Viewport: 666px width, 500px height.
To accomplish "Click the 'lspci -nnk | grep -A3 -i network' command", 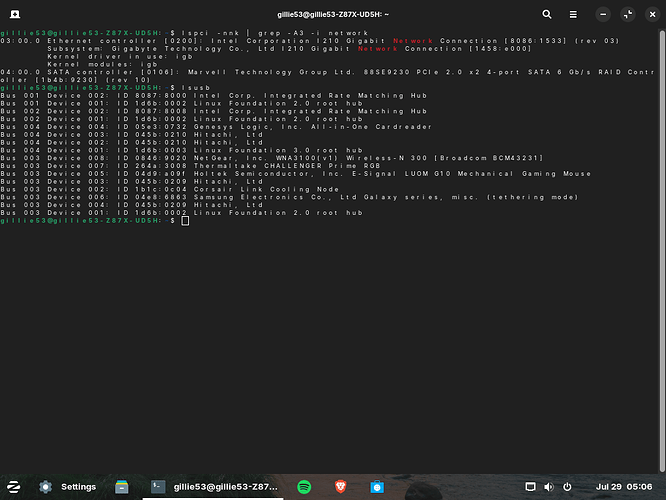I will [275, 33].
